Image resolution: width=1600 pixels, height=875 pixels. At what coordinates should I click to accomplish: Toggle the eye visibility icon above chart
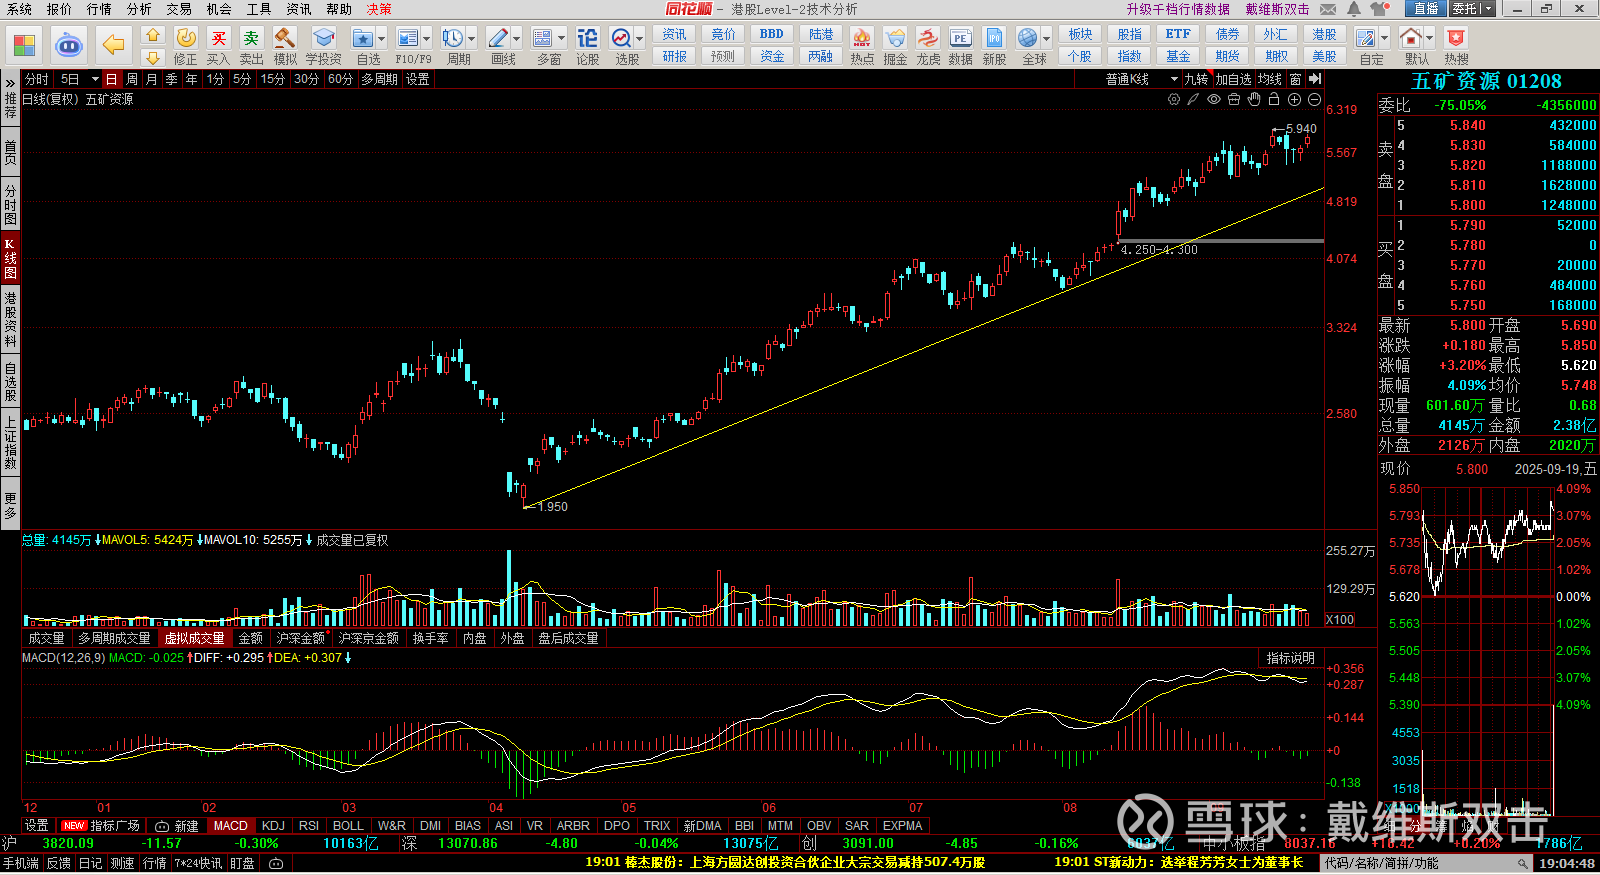pyautogui.click(x=1214, y=99)
